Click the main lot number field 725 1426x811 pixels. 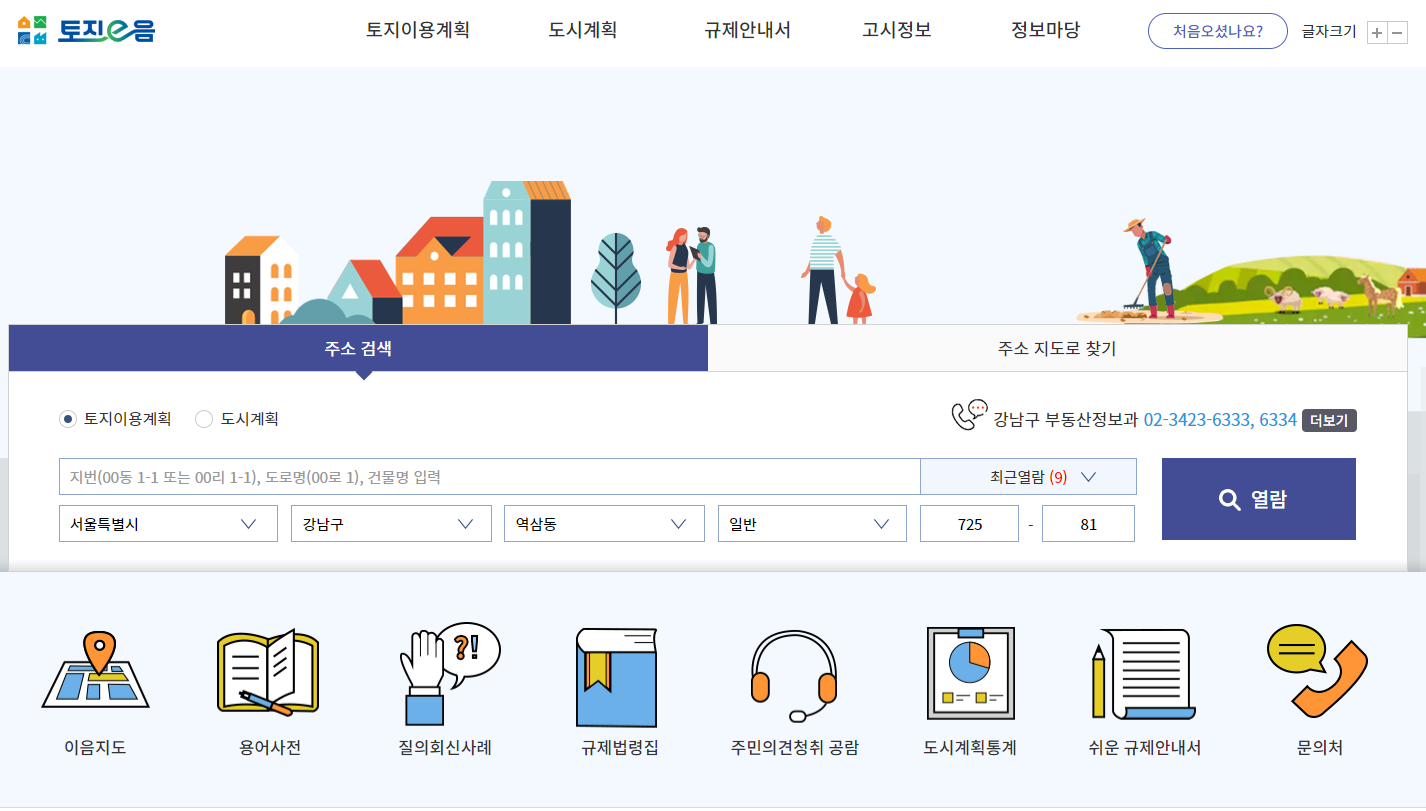969,524
